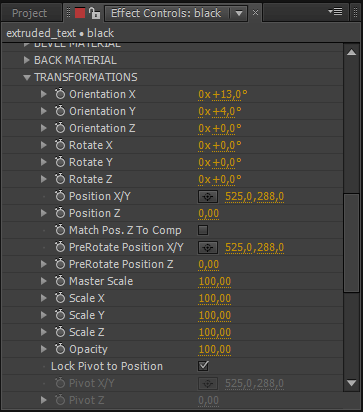Click Position X/Y crosshair point picker

[208, 197]
